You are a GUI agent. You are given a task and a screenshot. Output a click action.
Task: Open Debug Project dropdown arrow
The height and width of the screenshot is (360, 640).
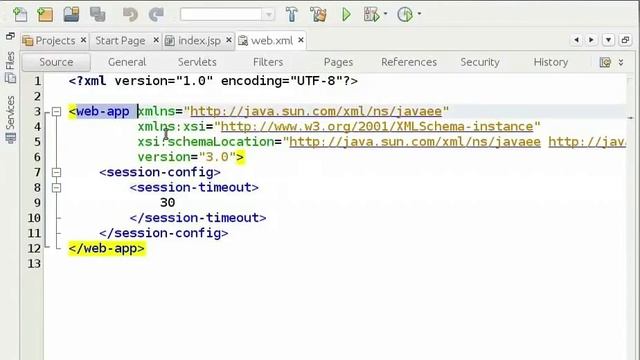(x=385, y=14)
